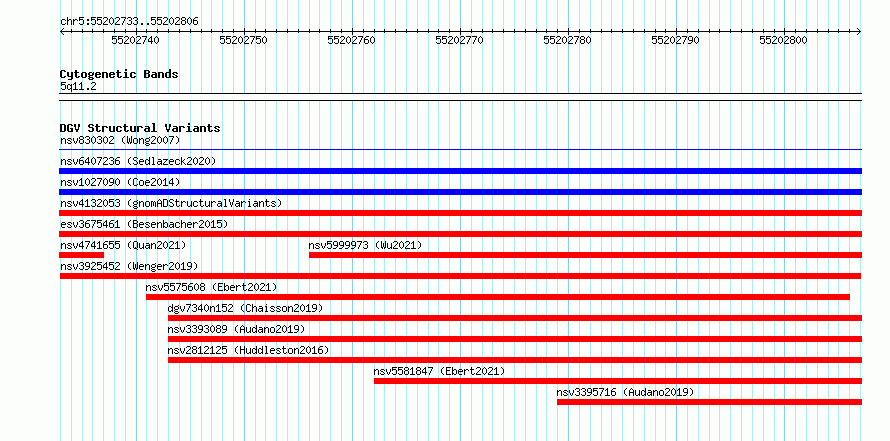Image resolution: width=890 pixels, height=441 pixels.
Task: Click the red bar for nsv4132053
Action: click(x=461, y=213)
